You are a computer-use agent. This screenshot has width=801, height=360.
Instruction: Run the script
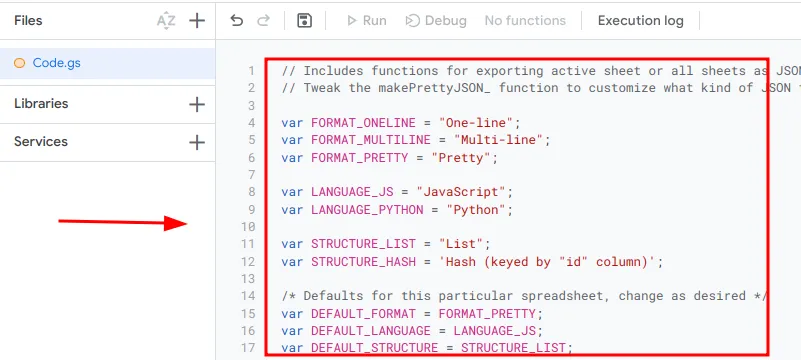[366, 20]
